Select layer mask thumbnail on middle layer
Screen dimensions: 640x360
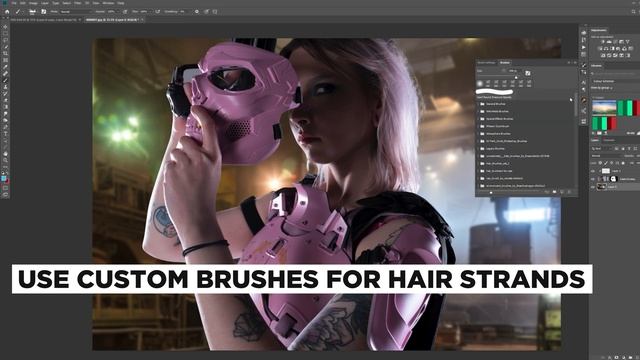click(613, 179)
